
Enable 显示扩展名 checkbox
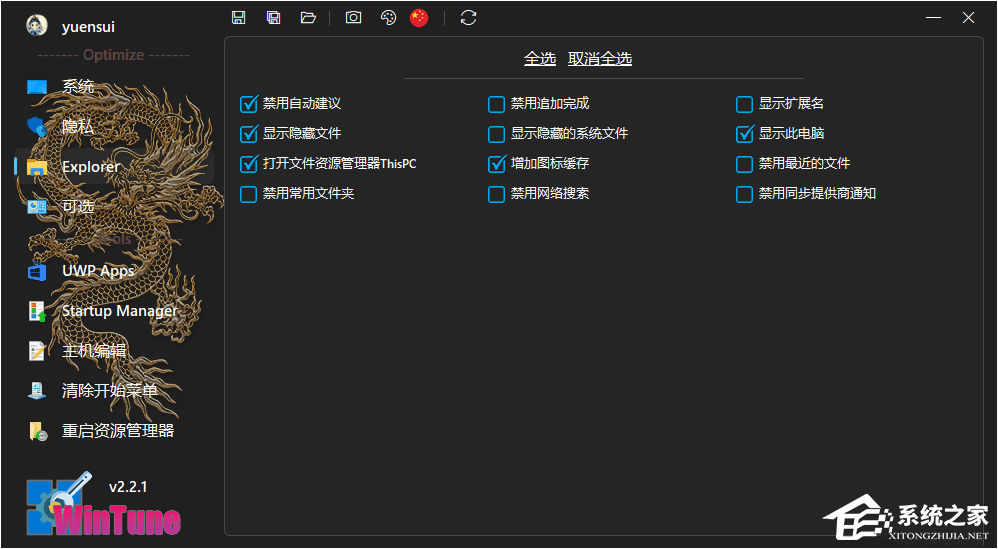(744, 104)
